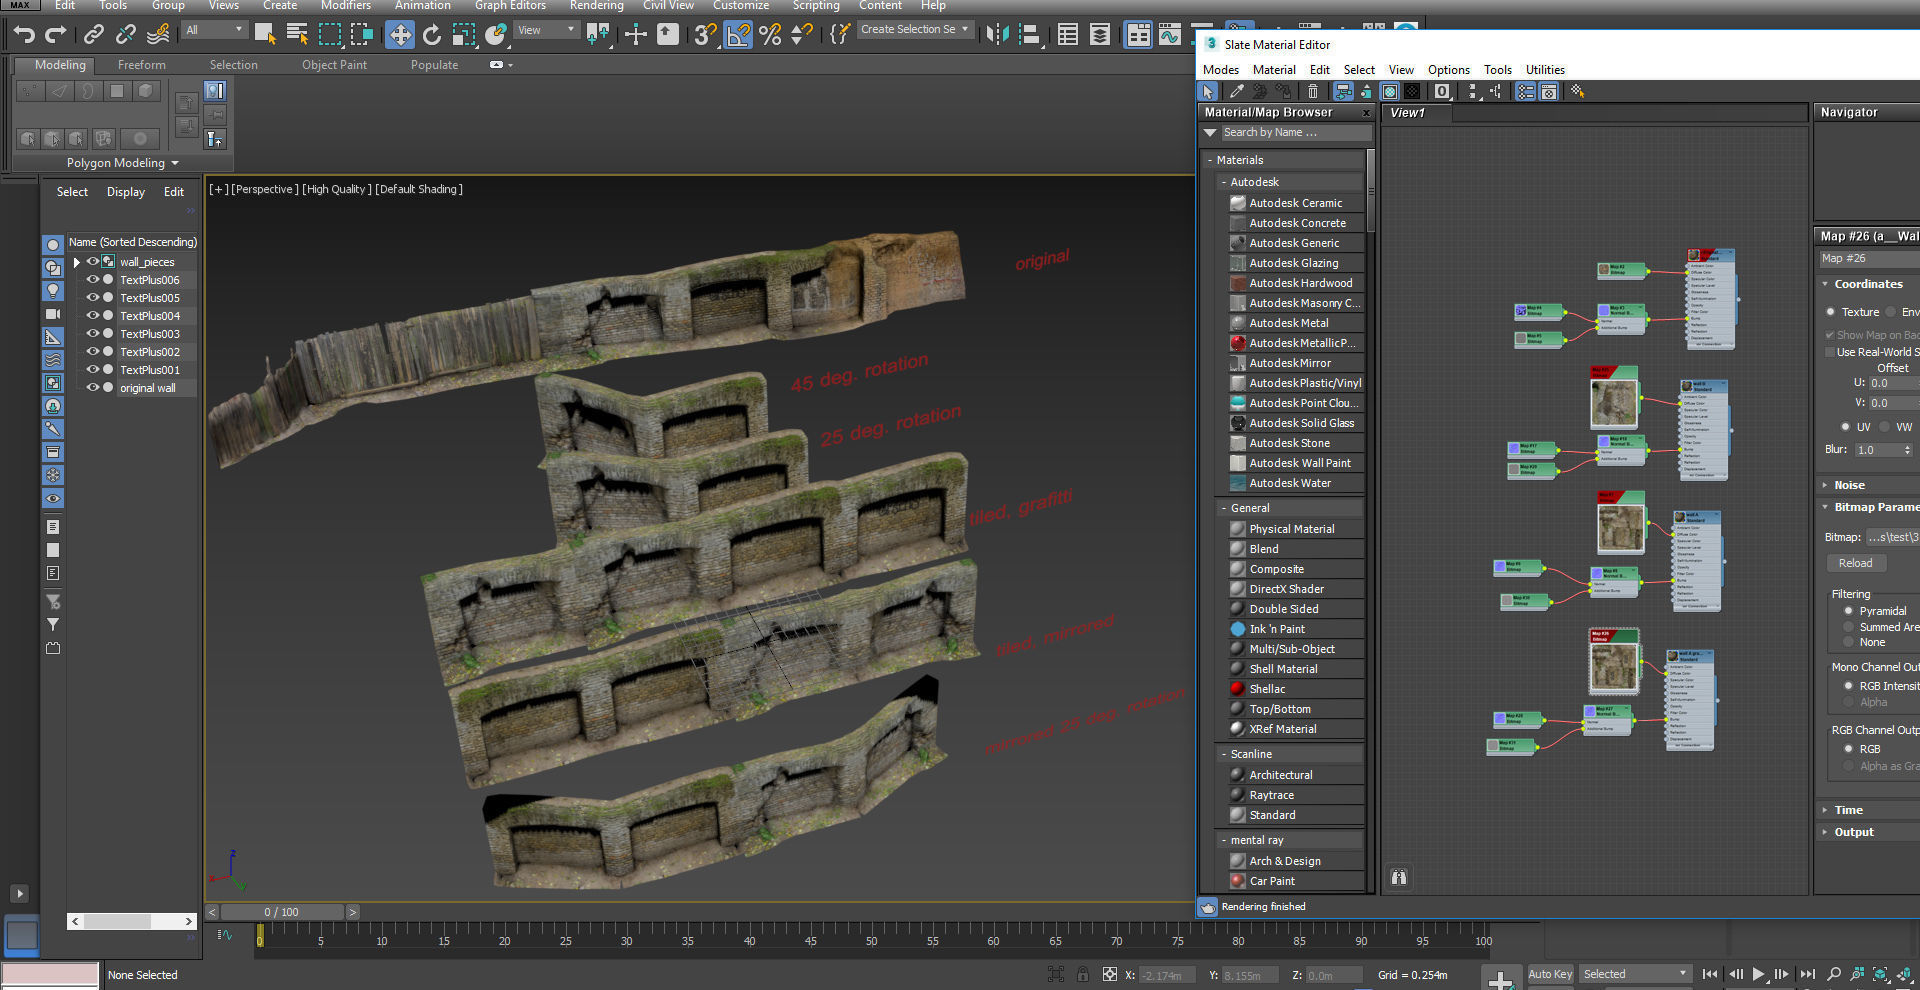Click the Redo arrow in main toolbar
1920x990 pixels.
point(56,34)
